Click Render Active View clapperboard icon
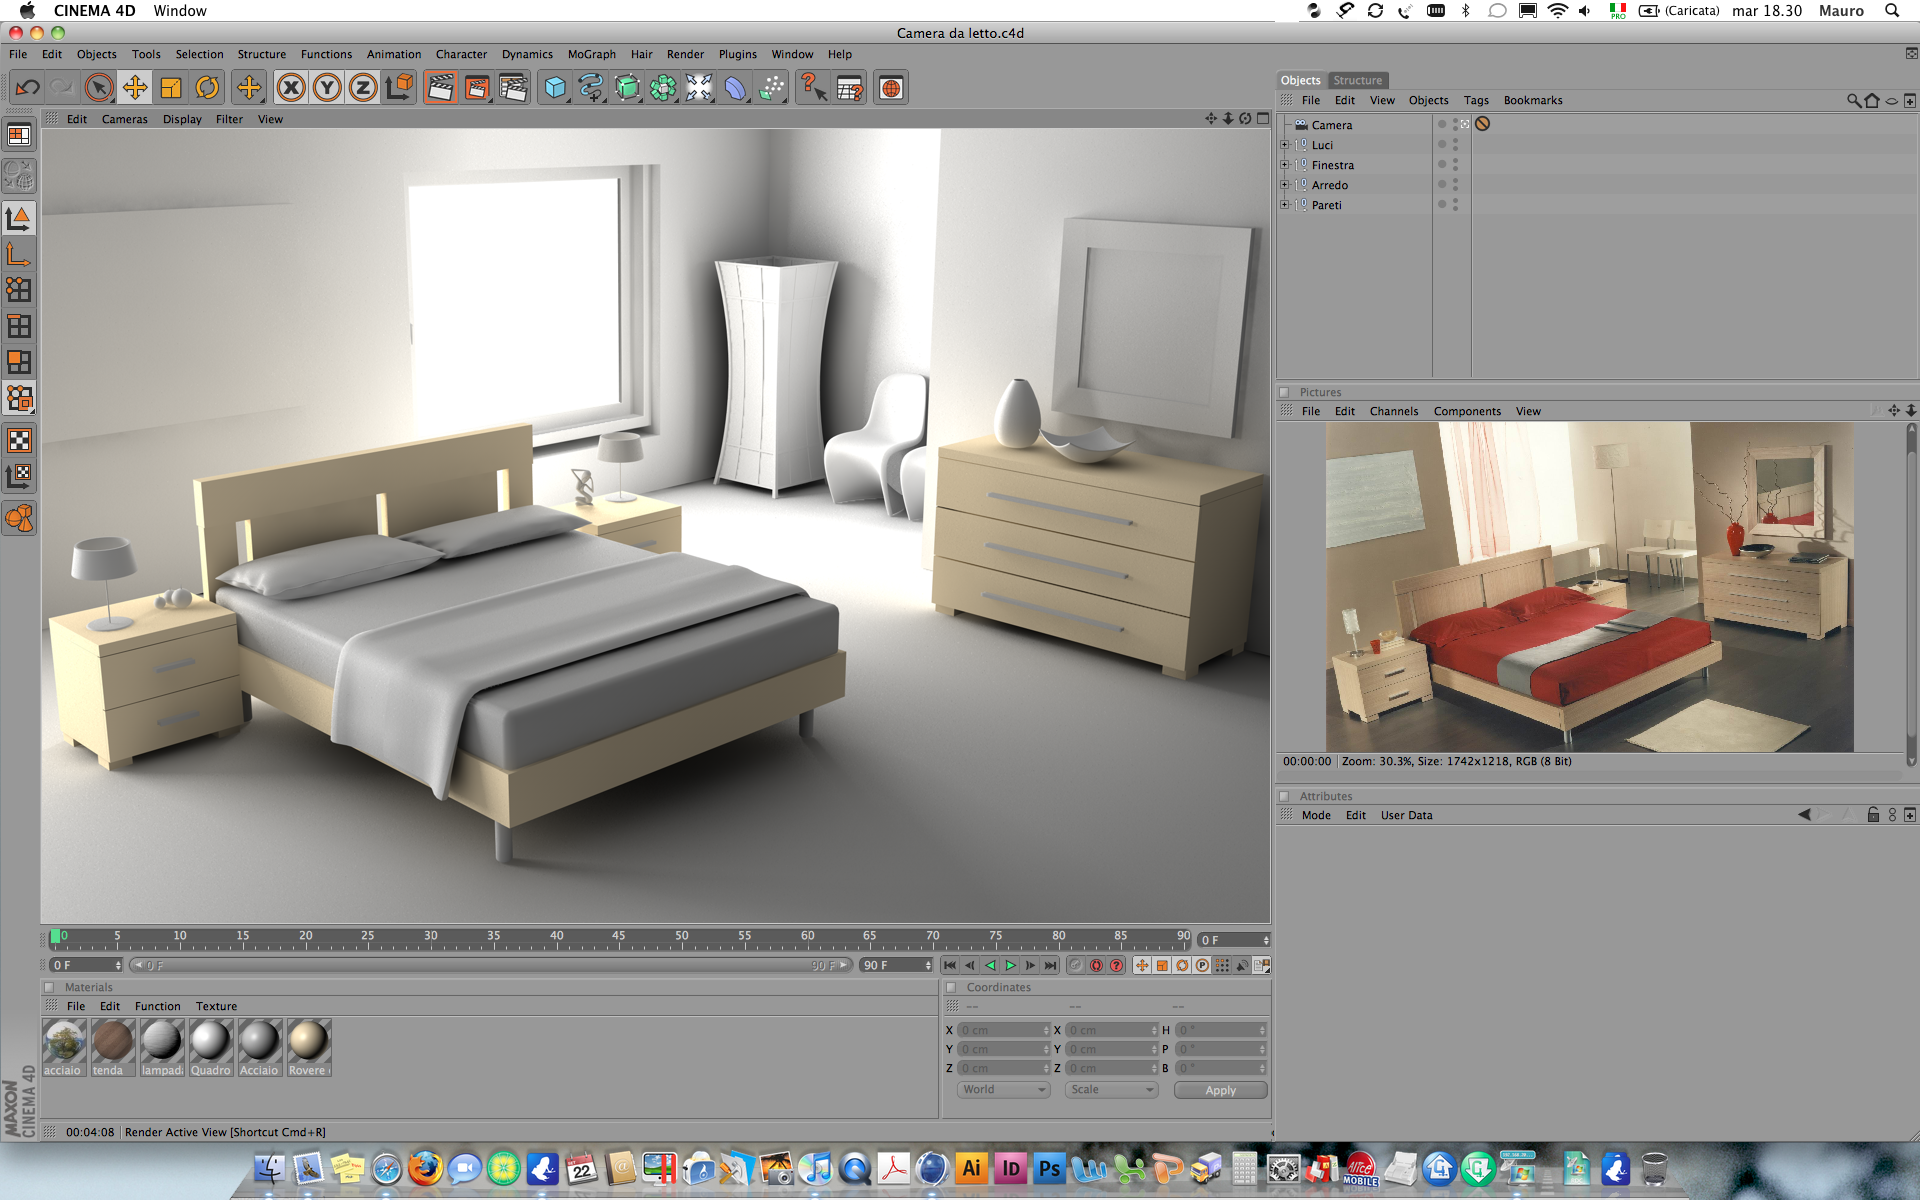This screenshot has height=1200, width=1920. (440, 88)
